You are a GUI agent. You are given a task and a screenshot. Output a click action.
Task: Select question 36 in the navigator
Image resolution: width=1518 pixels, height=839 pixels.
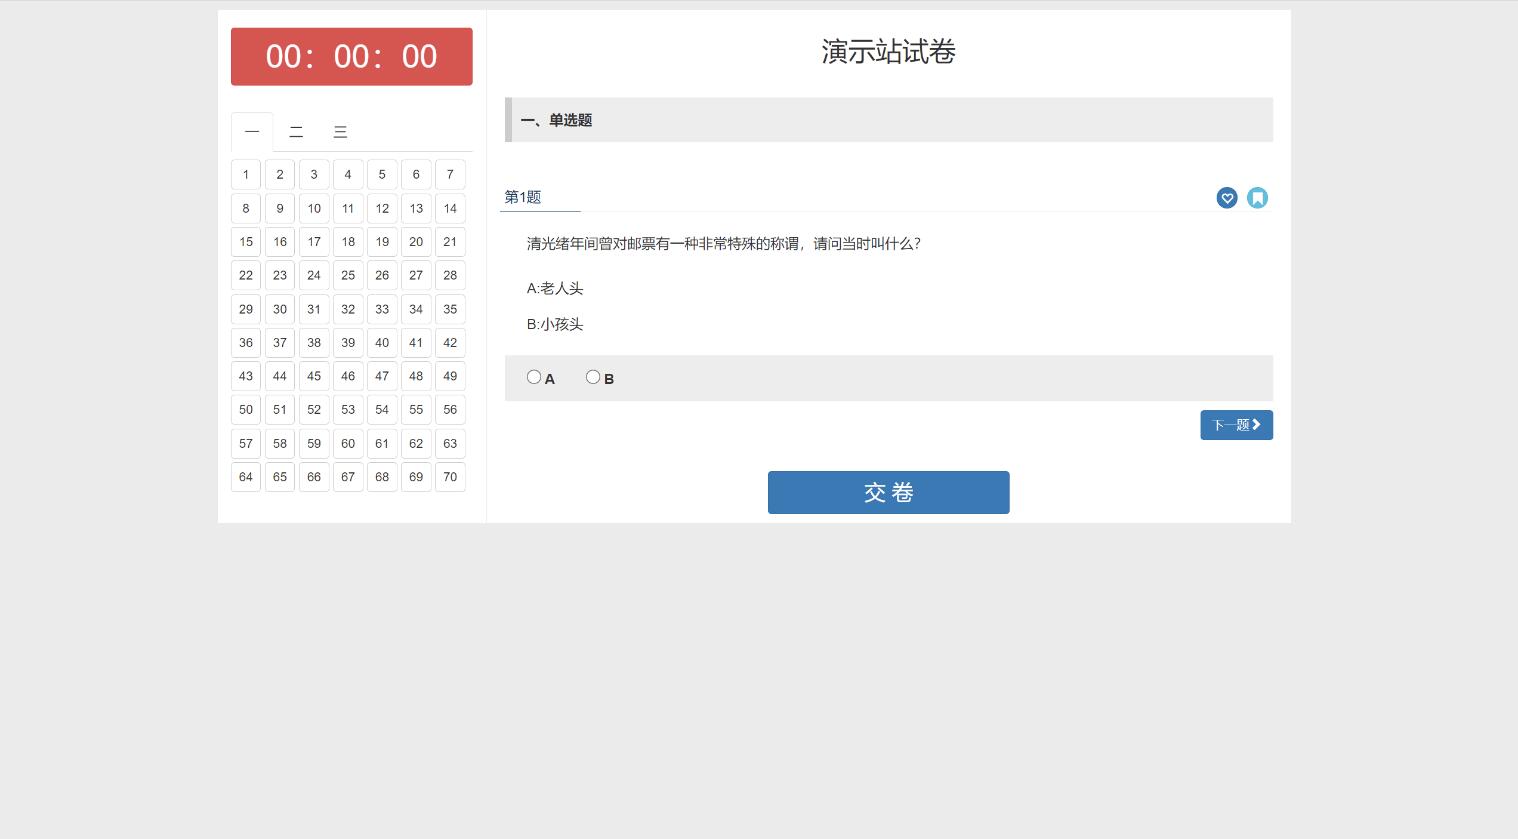pyautogui.click(x=246, y=343)
